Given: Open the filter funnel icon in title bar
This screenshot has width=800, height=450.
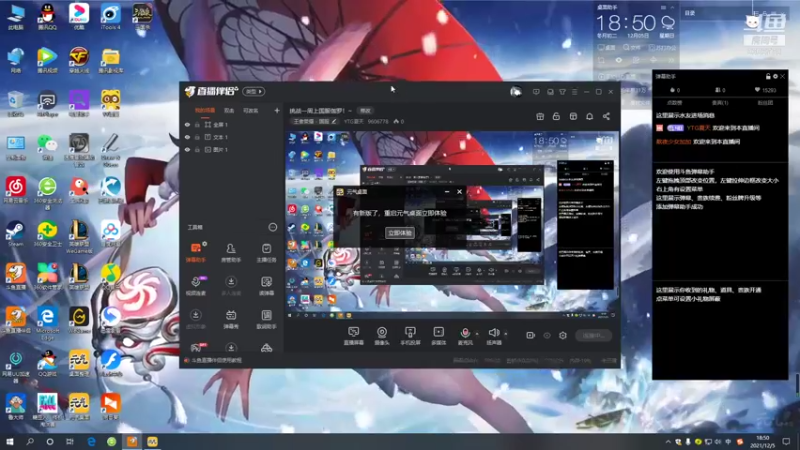Looking at the screenshot, I should pos(562,92).
